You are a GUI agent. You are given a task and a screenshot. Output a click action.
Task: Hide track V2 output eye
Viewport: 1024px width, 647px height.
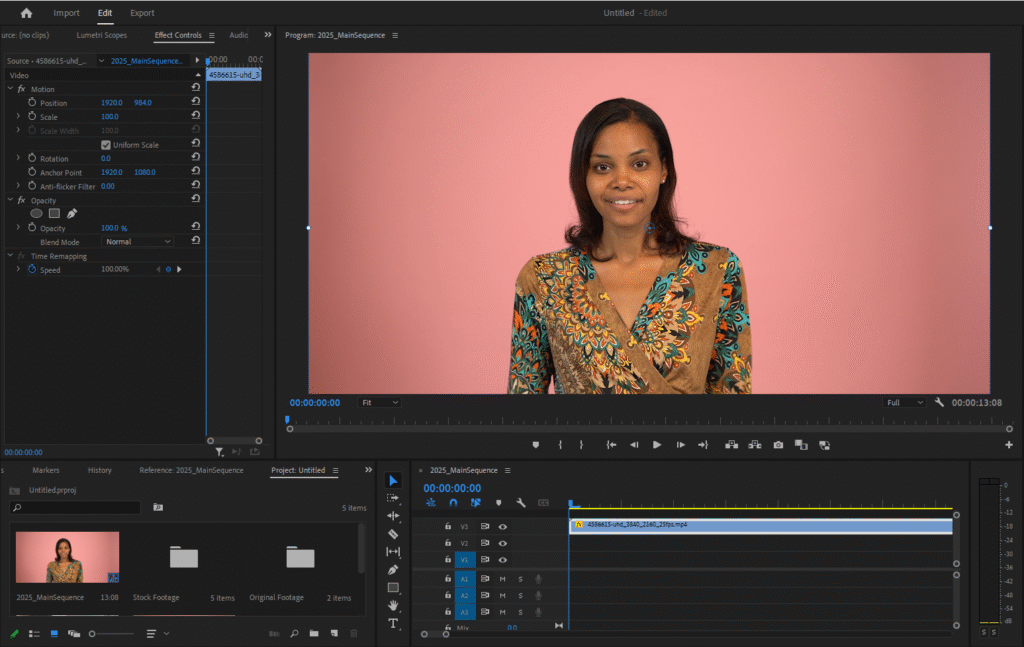coord(503,543)
